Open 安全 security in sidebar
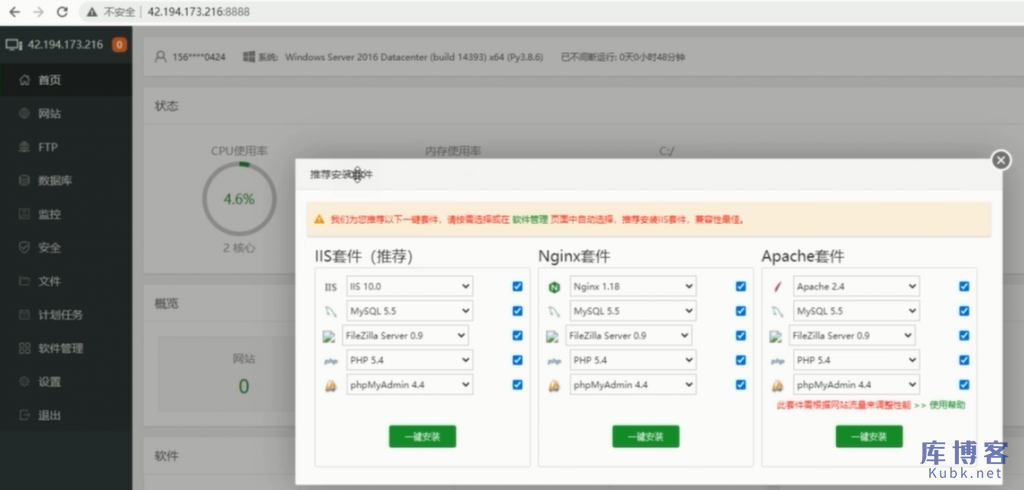Image resolution: width=1024 pixels, height=490 pixels. point(66,248)
